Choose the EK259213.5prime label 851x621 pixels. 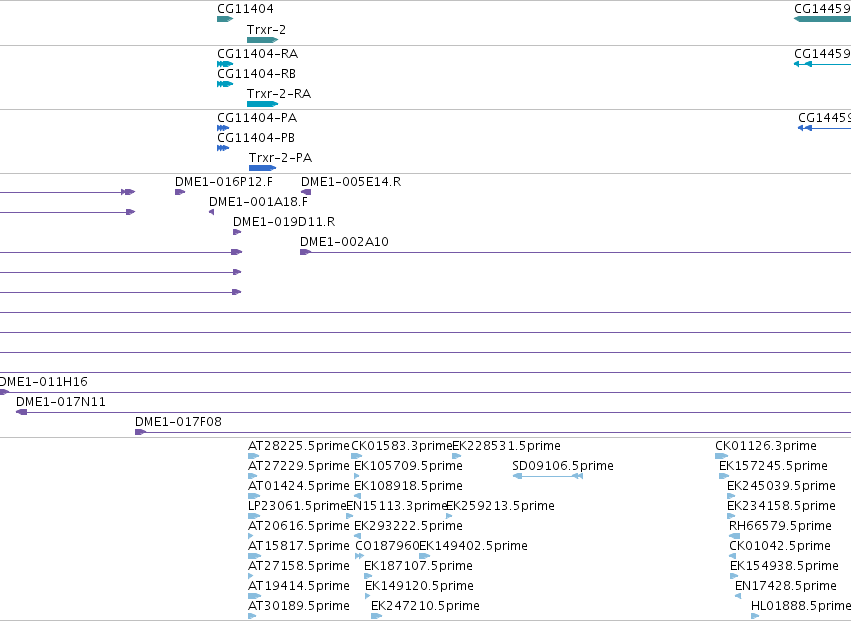[500, 506]
